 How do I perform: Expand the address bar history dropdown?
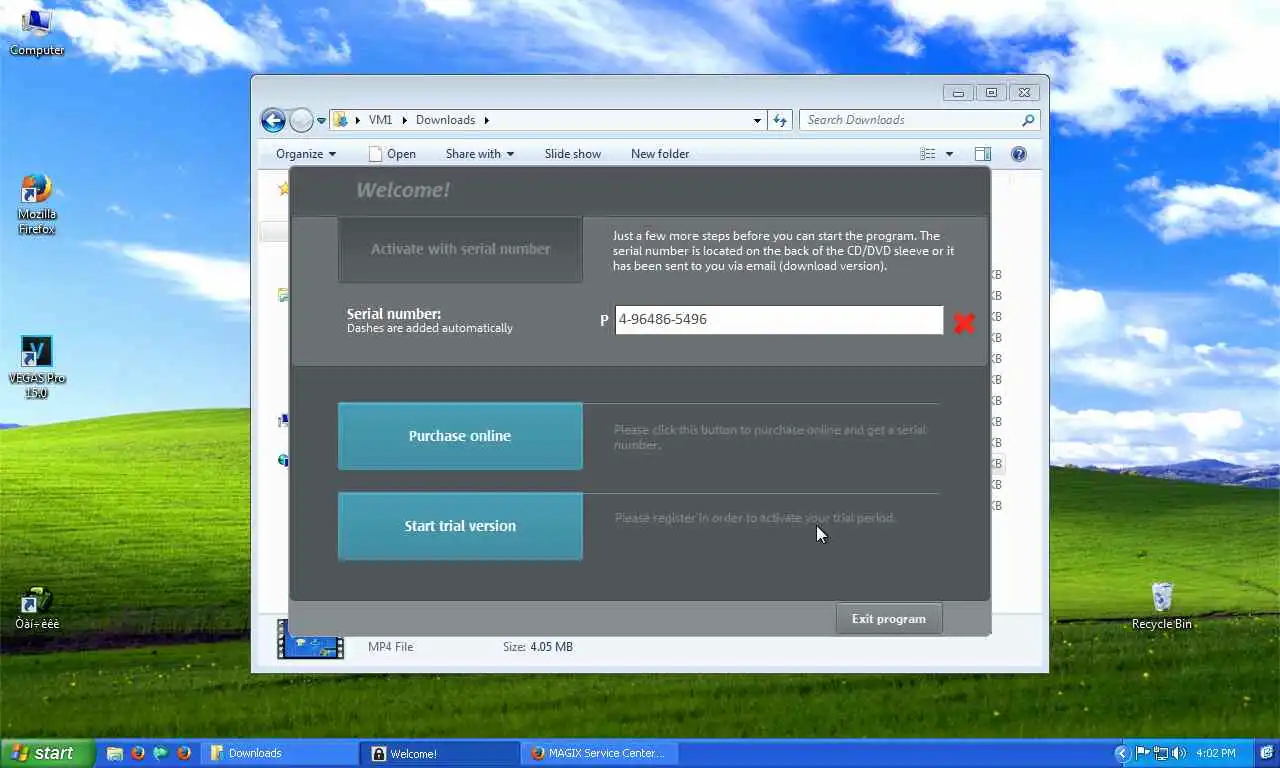[757, 120]
